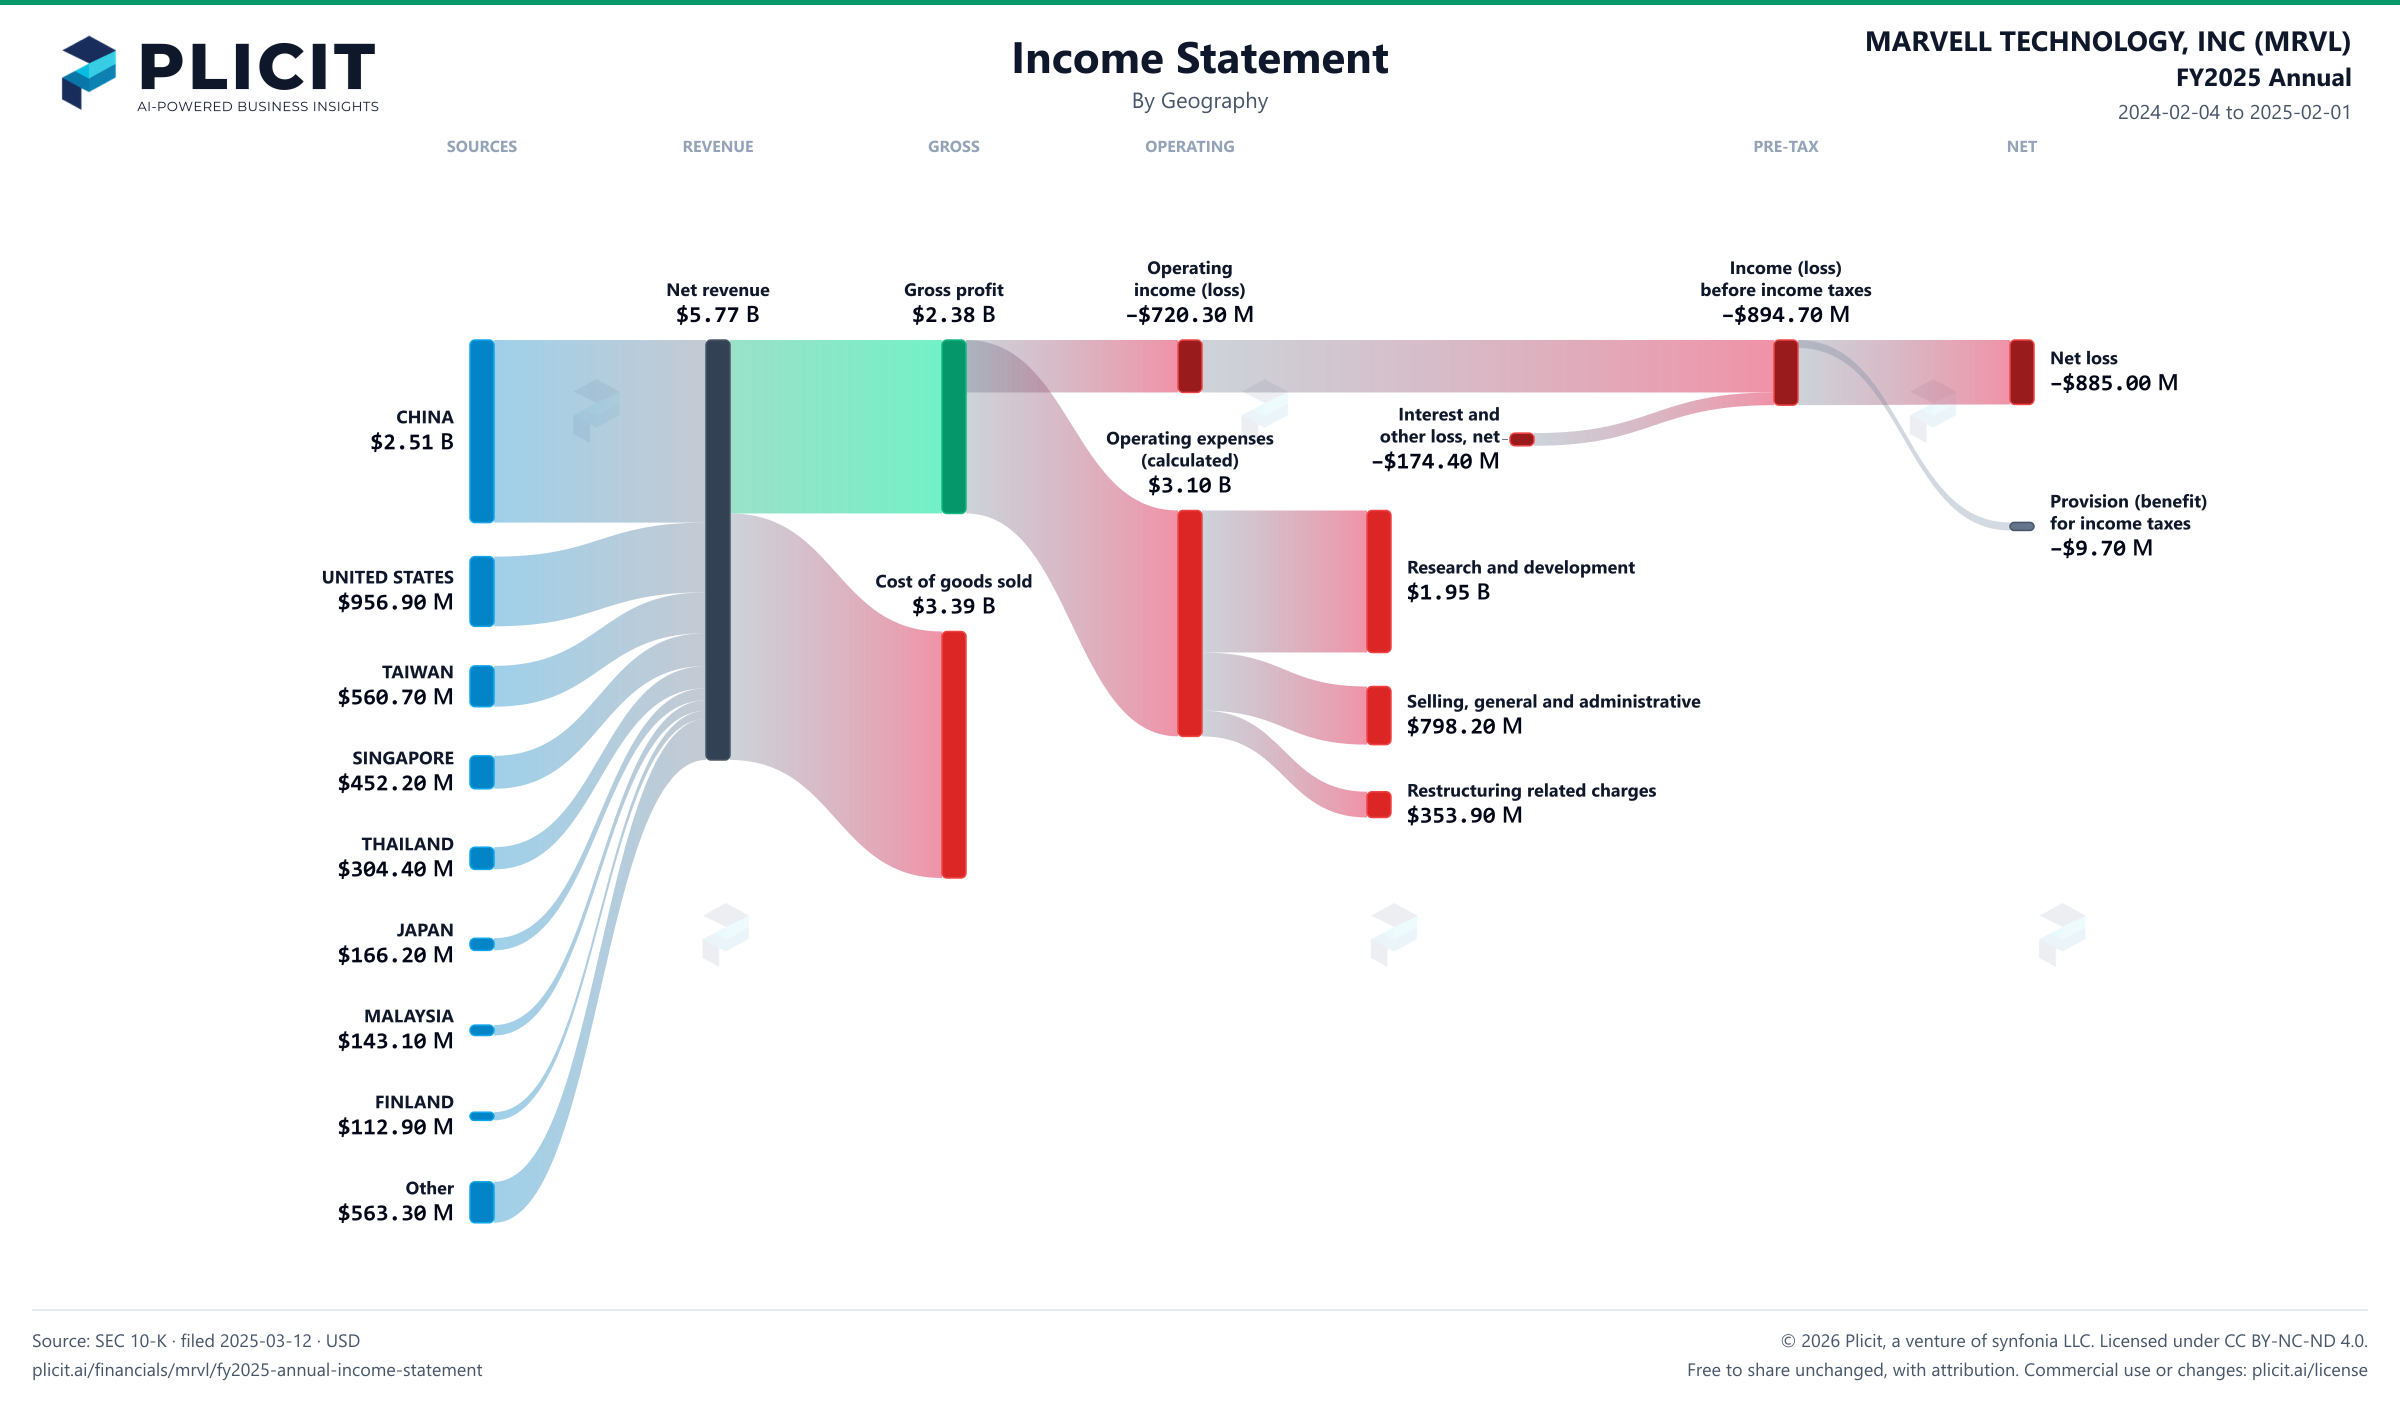Viewport: 2400px width, 1401px height.
Task: Open the plicit.ai financials URL link
Action: 257,1370
